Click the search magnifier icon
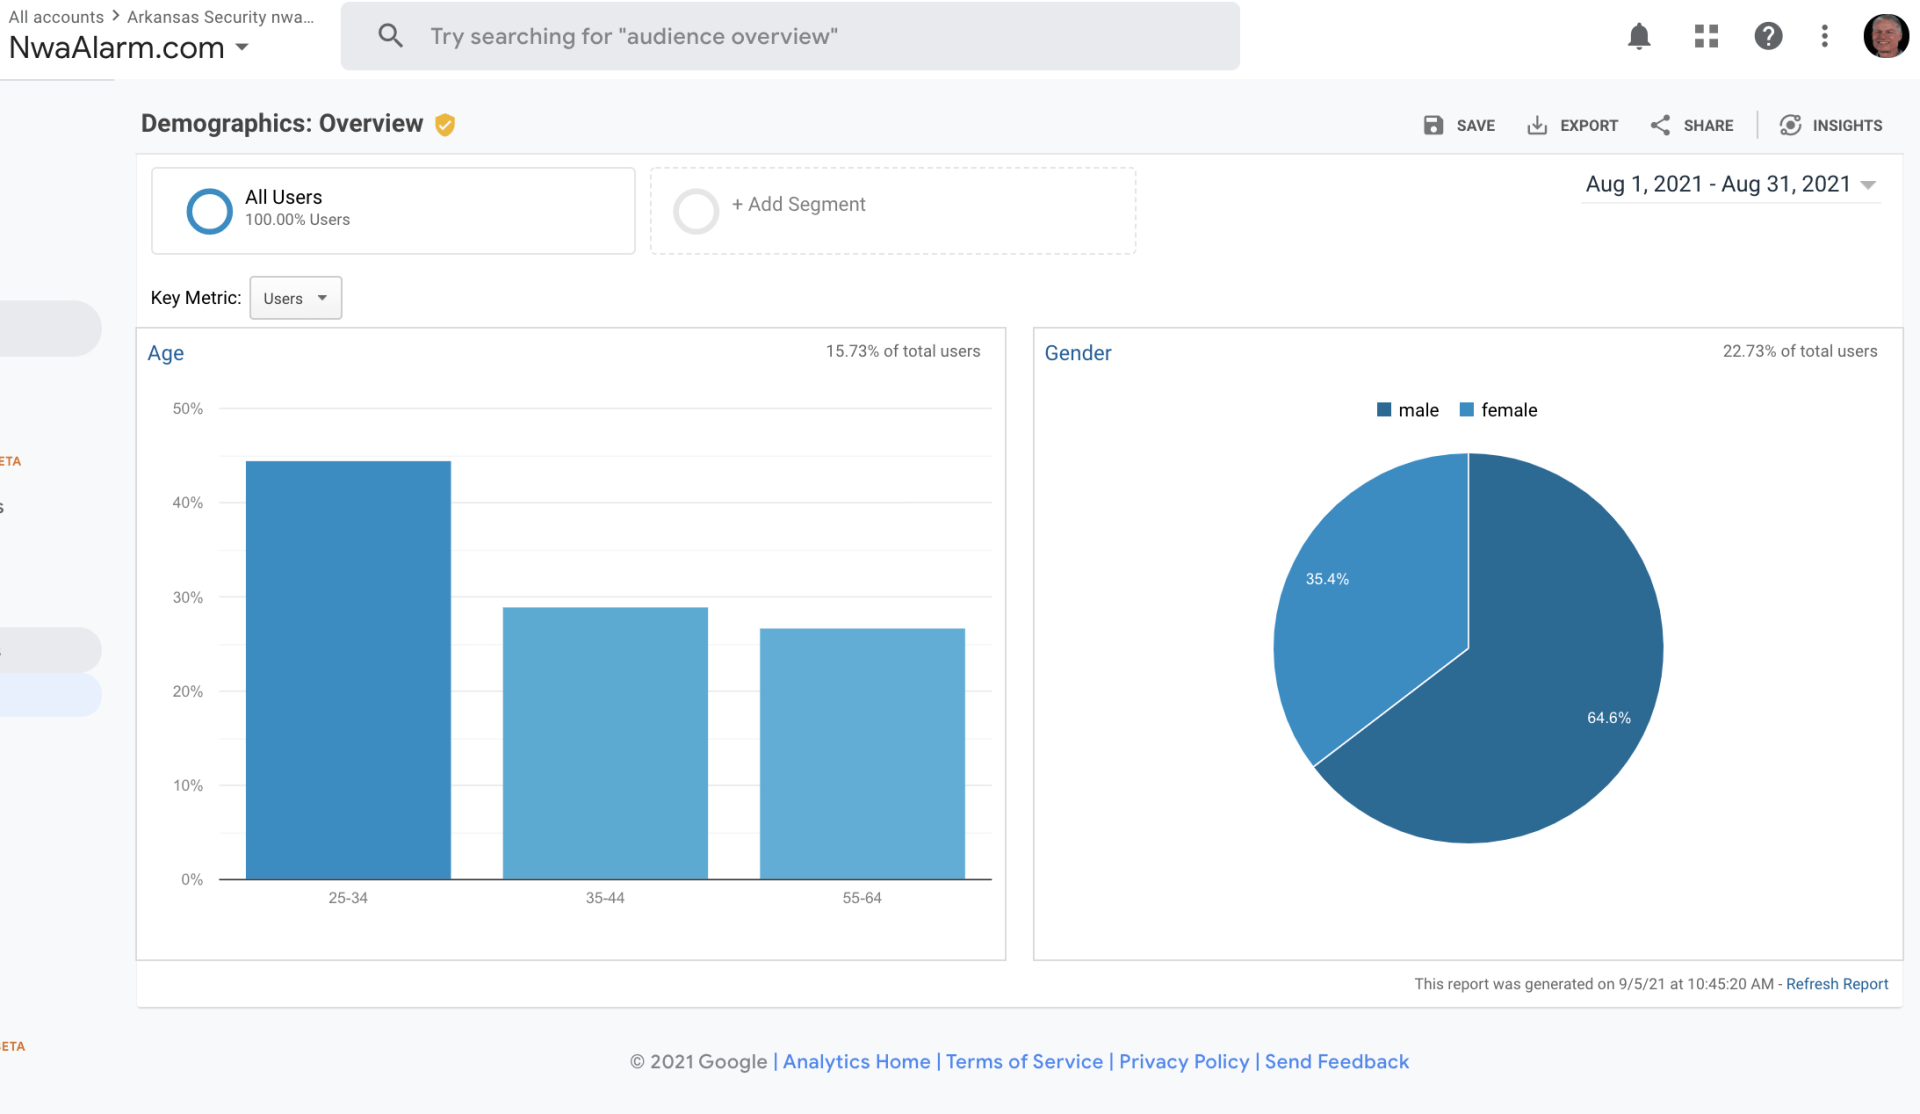 click(390, 36)
